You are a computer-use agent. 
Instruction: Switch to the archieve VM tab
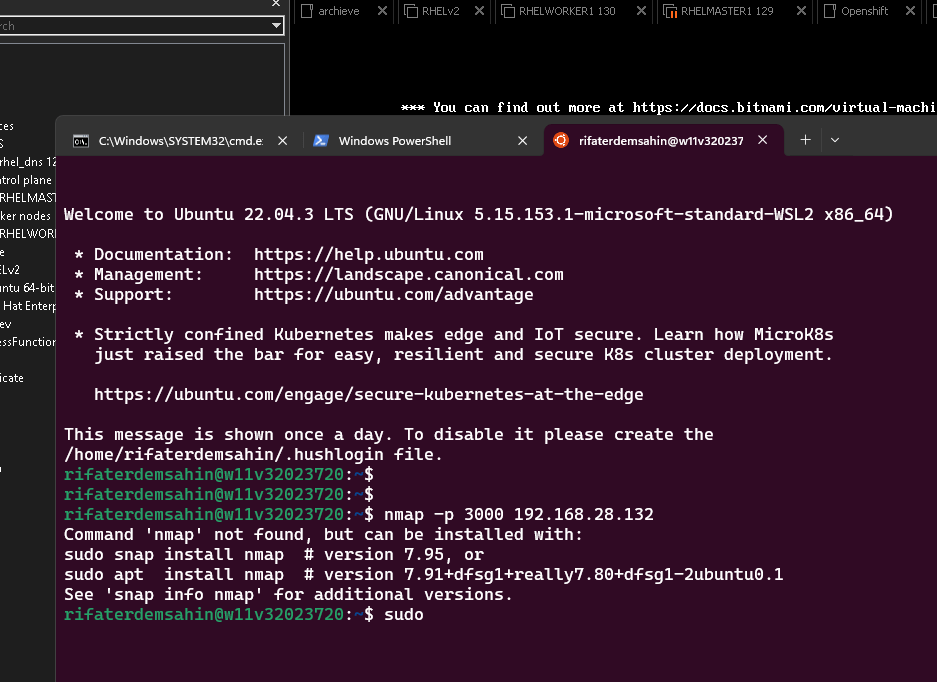[x=338, y=11]
